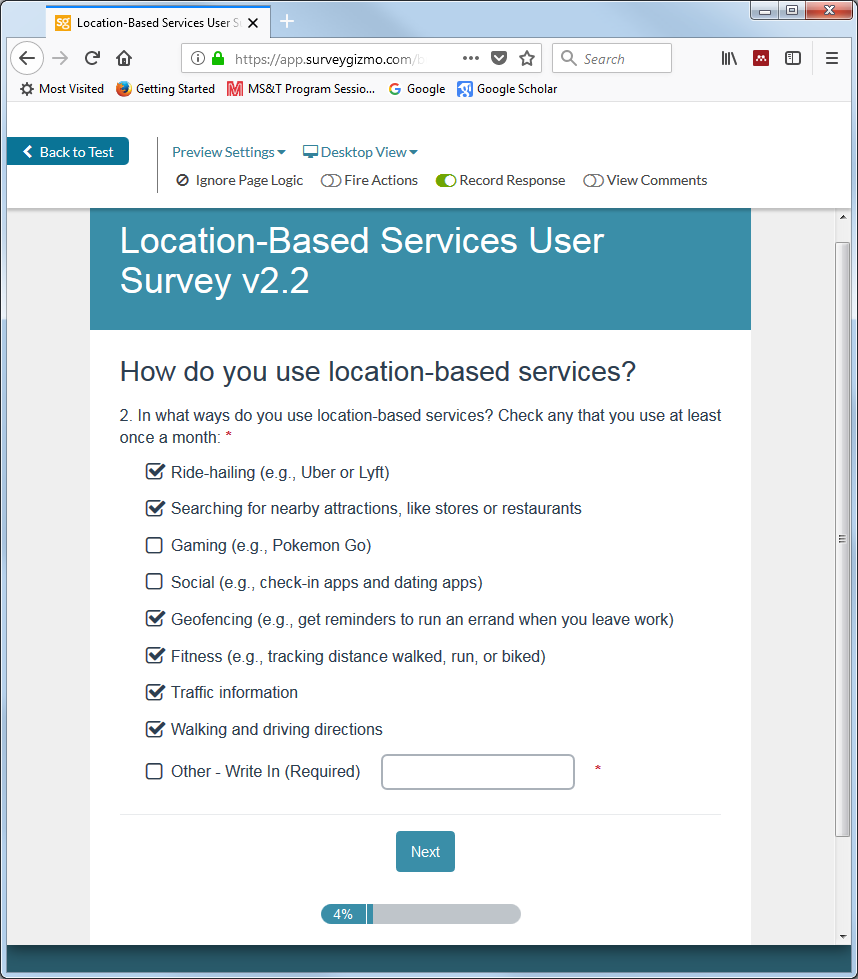Open the Google bookmark
858x979 pixels.
(417, 89)
